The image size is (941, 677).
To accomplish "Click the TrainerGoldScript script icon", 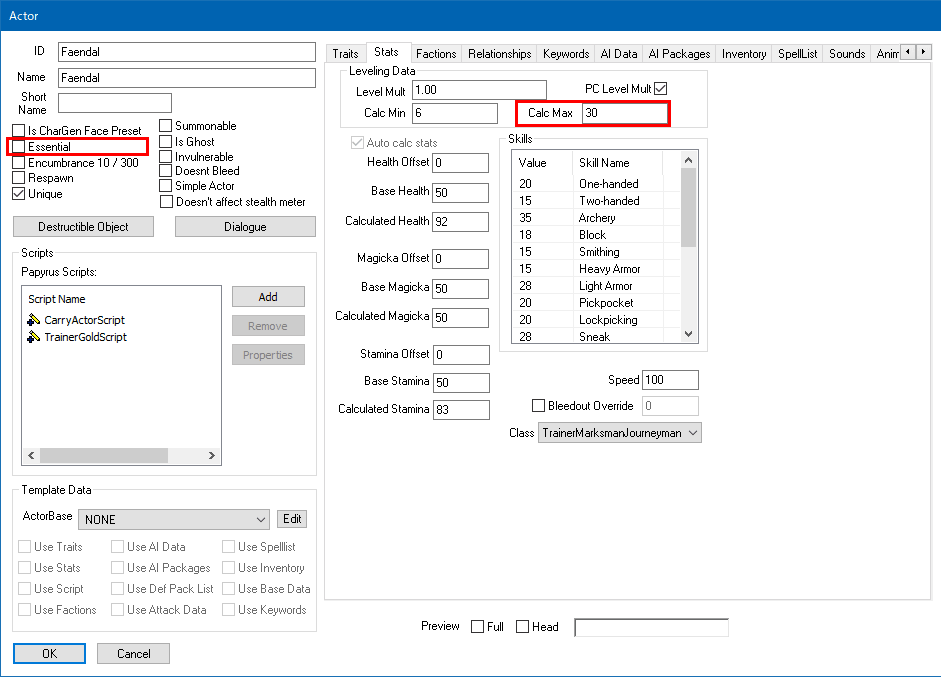I will (34, 337).
